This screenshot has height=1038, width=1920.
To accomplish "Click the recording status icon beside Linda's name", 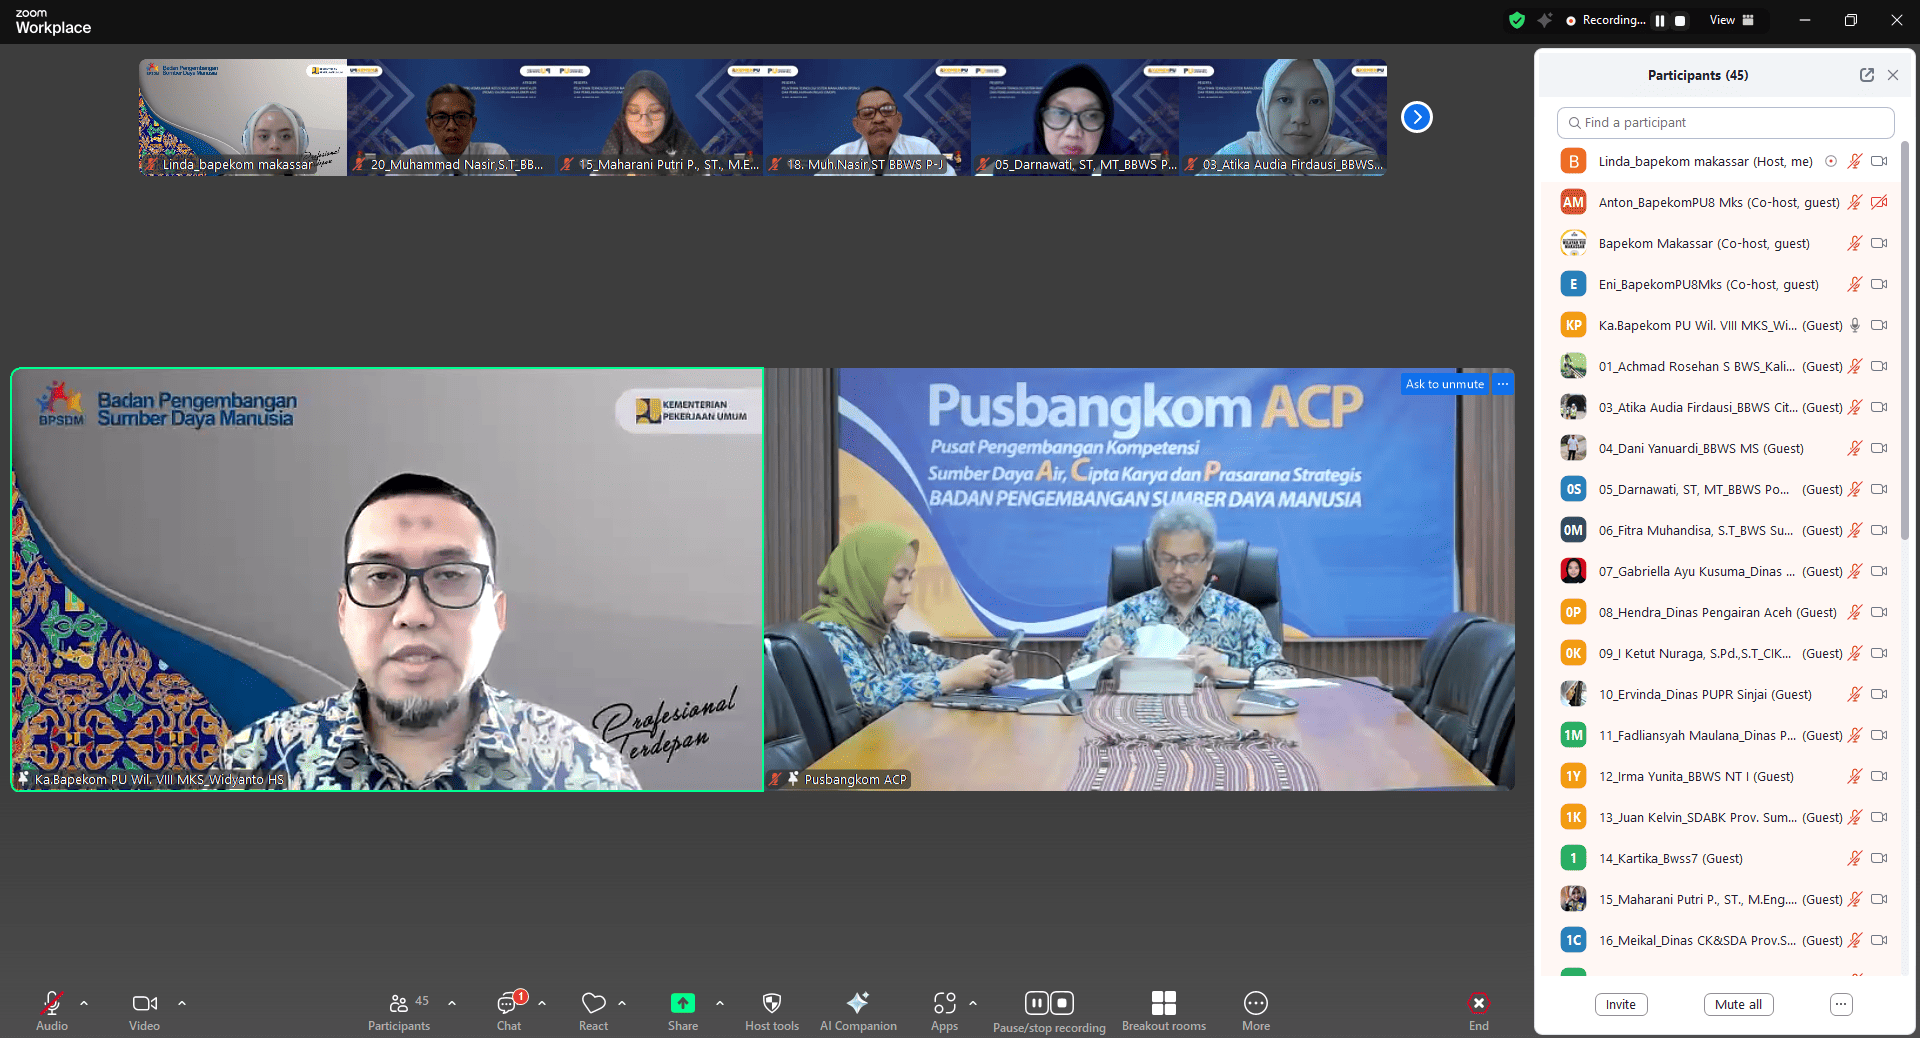I will (1831, 161).
